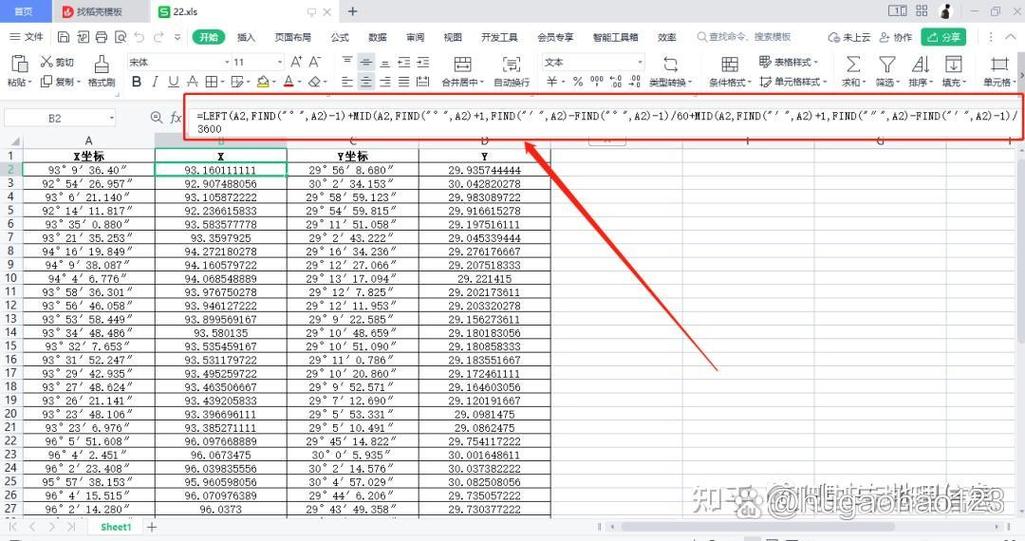Click the Type Conversion icon
Image resolution: width=1025 pixels, height=541 pixels.
coord(670,64)
